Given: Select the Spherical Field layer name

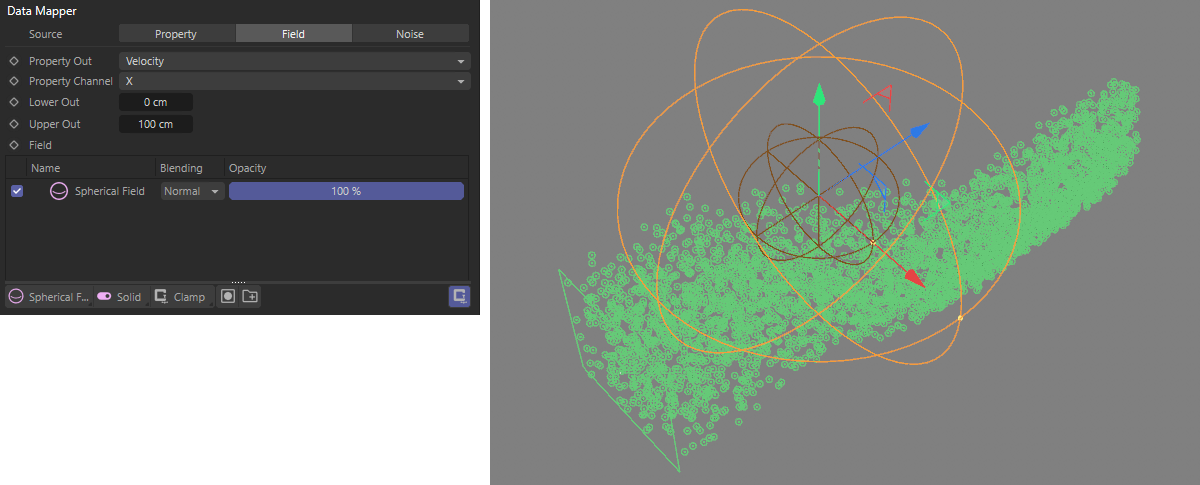Looking at the screenshot, I should pyautogui.click(x=110, y=191).
